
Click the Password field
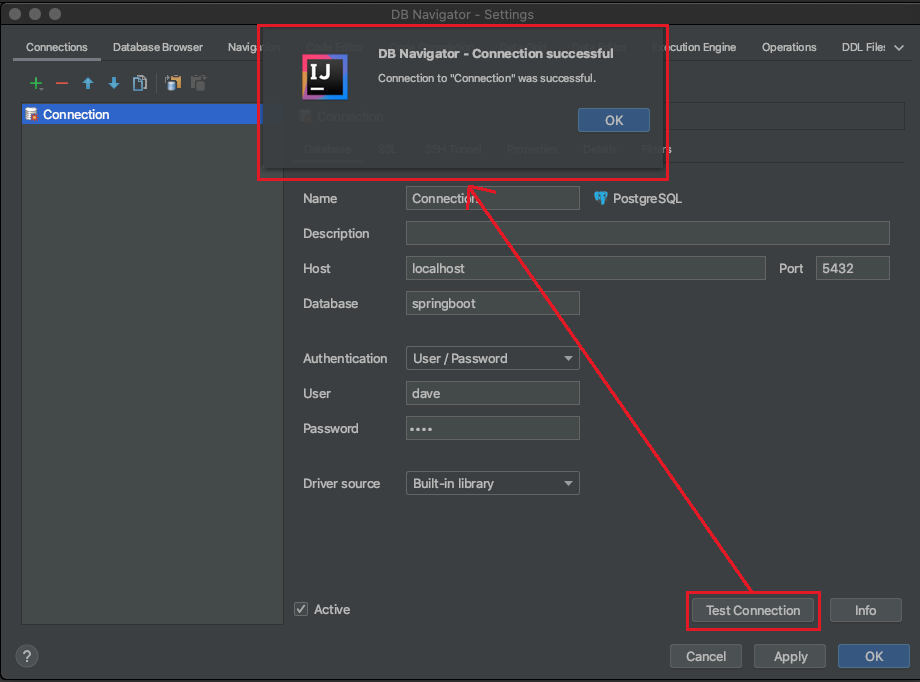[493, 428]
